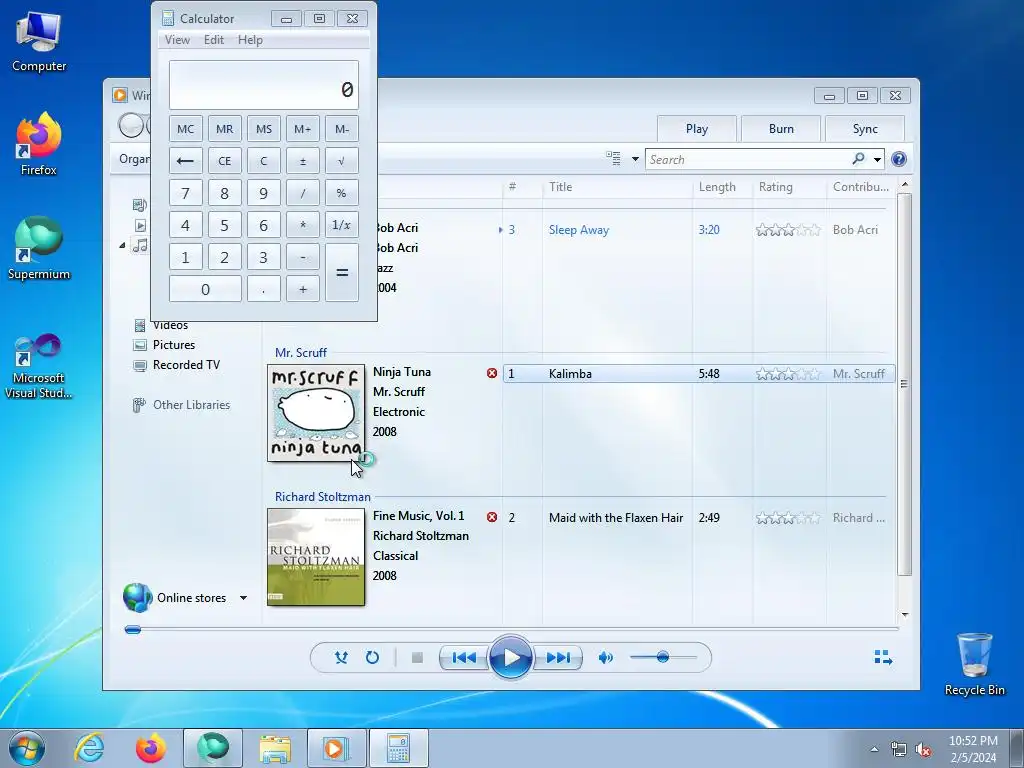The image size is (1024, 768).
Task: Open the Supermium desktop shortcut
Action: coord(39,248)
